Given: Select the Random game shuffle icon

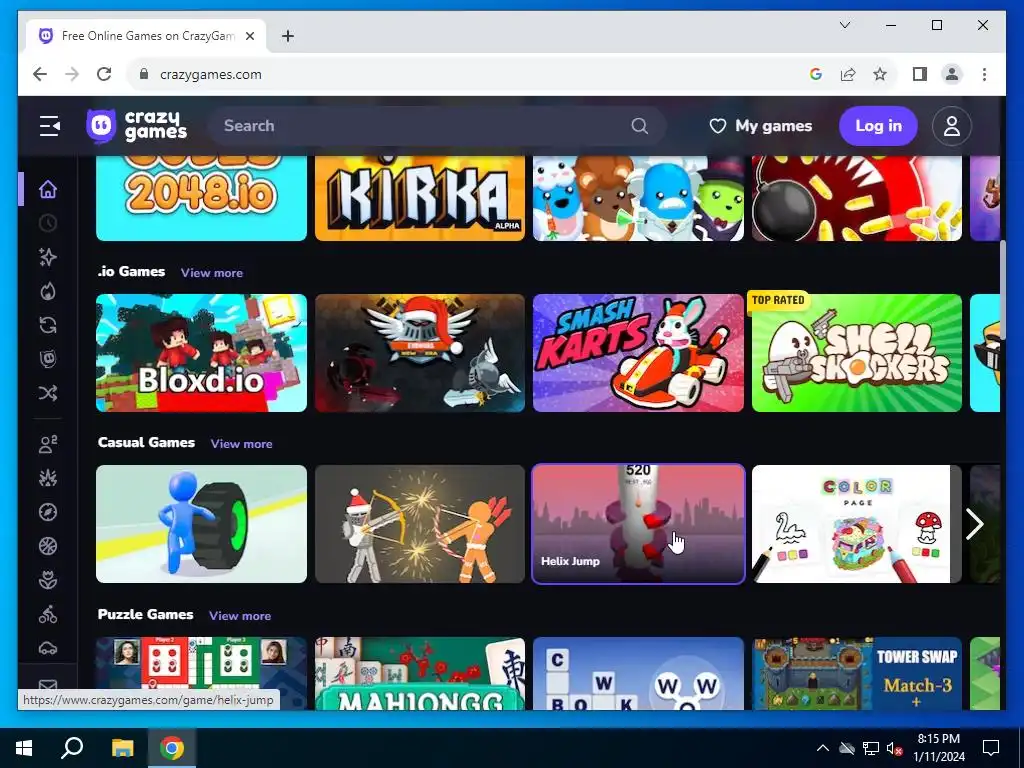Looking at the screenshot, I should click(48, 393).
